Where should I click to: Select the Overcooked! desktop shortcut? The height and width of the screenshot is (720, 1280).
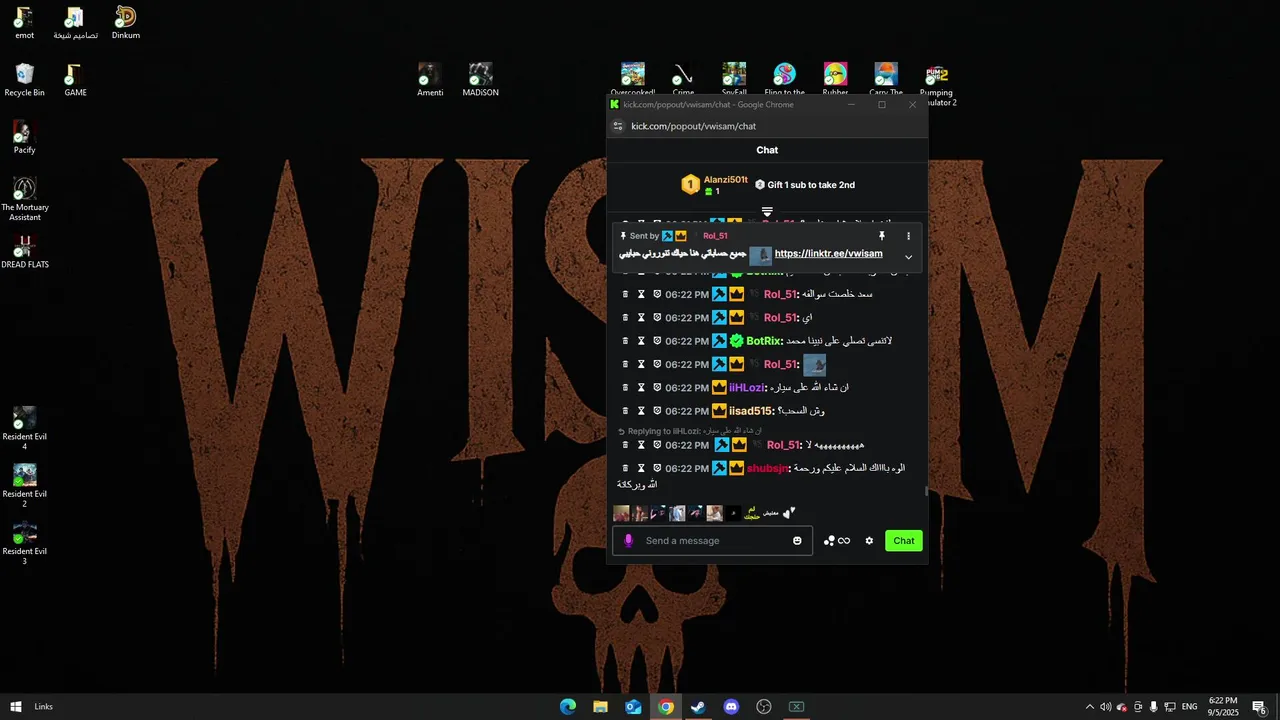click(632, 80)
